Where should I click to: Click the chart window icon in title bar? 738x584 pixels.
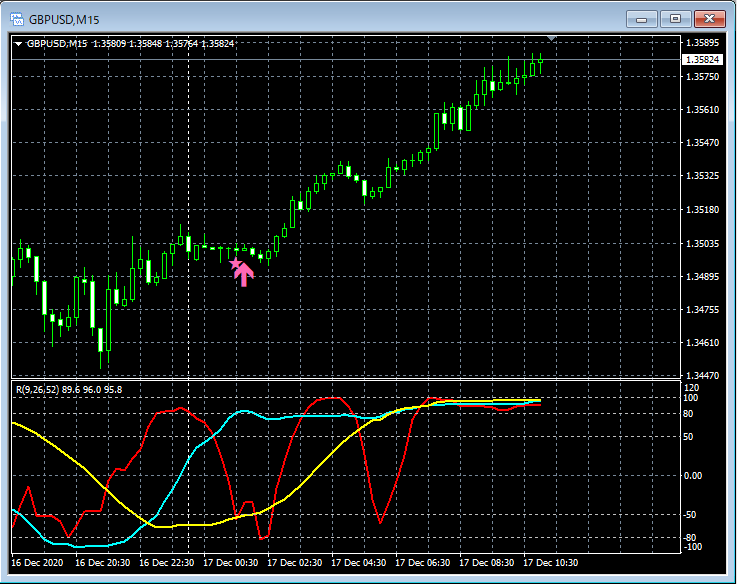click(17, 18)
